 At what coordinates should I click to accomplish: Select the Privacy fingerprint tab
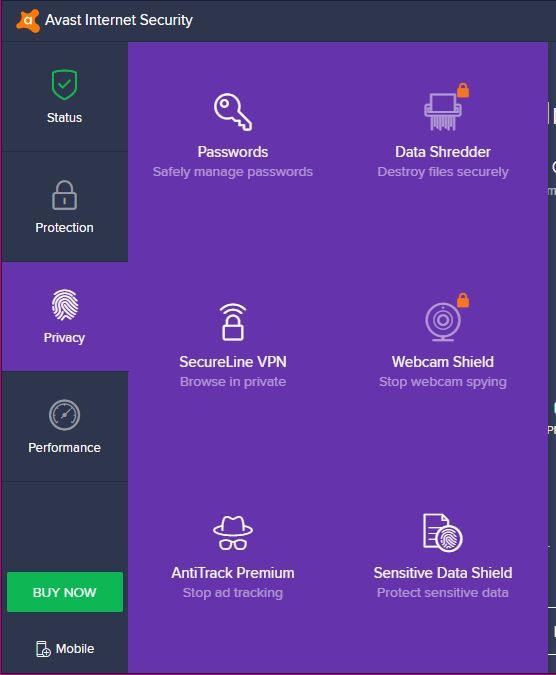coord(65,316)
